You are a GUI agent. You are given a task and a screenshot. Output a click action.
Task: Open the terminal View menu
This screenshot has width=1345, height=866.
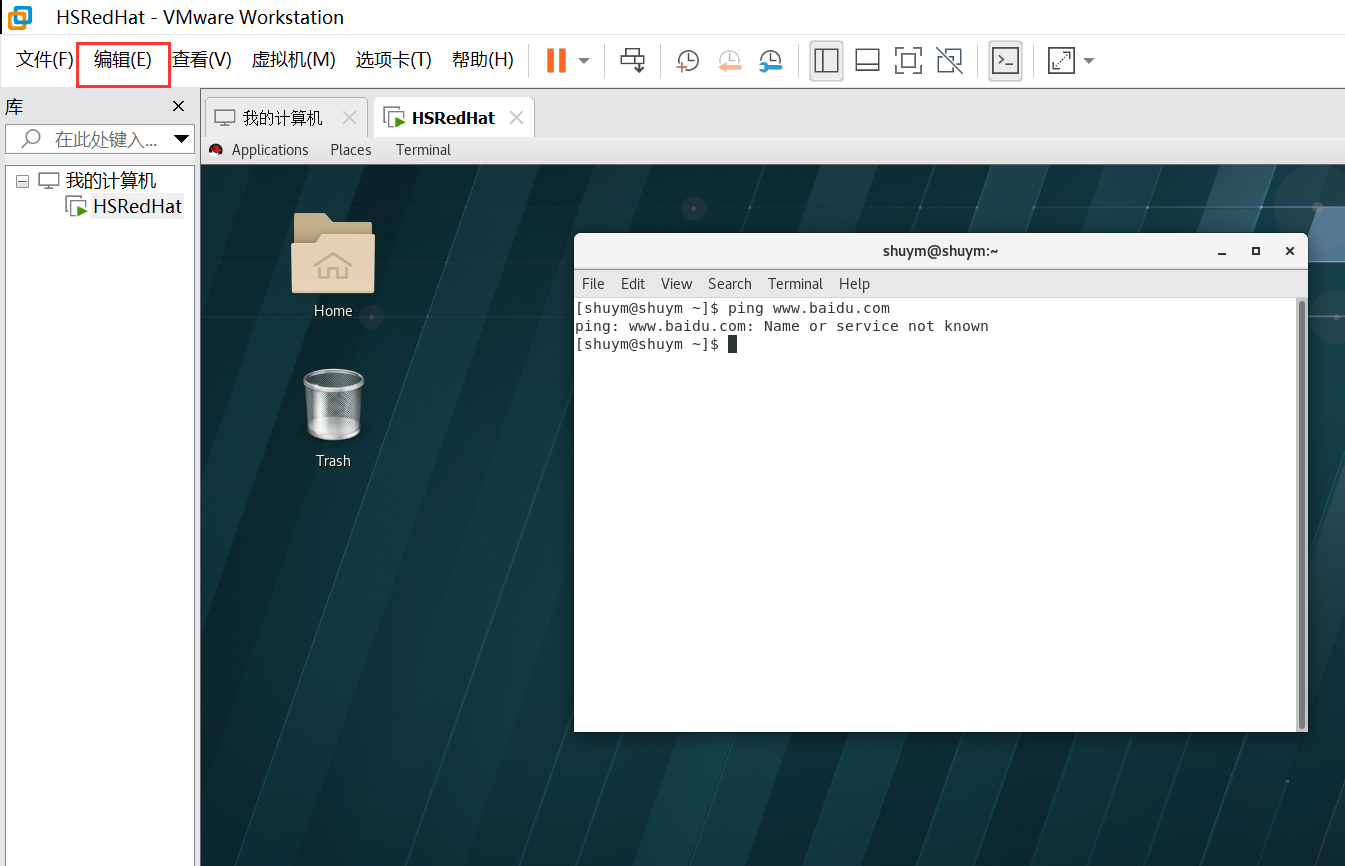[x=677, y=284]
